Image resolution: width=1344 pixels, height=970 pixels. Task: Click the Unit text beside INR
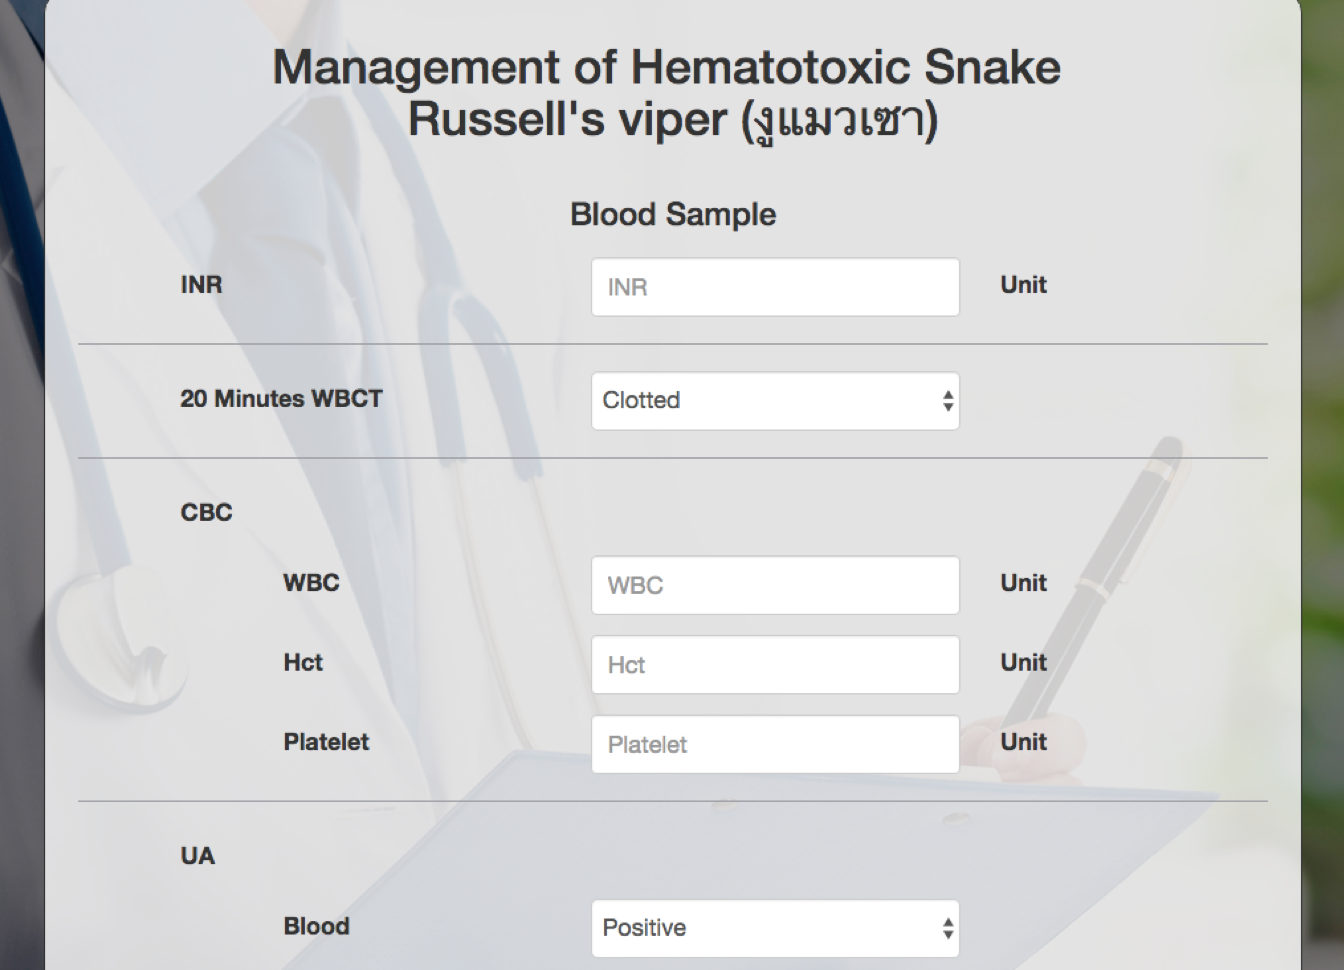coord(1023,285)
